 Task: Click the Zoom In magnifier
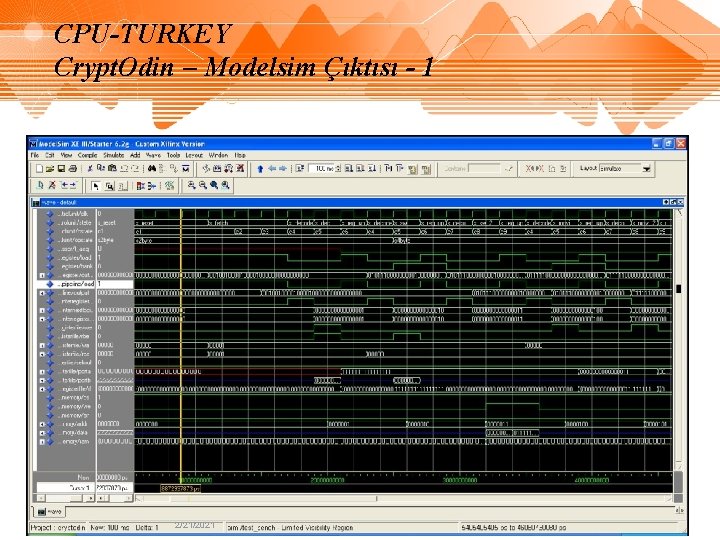191,186
